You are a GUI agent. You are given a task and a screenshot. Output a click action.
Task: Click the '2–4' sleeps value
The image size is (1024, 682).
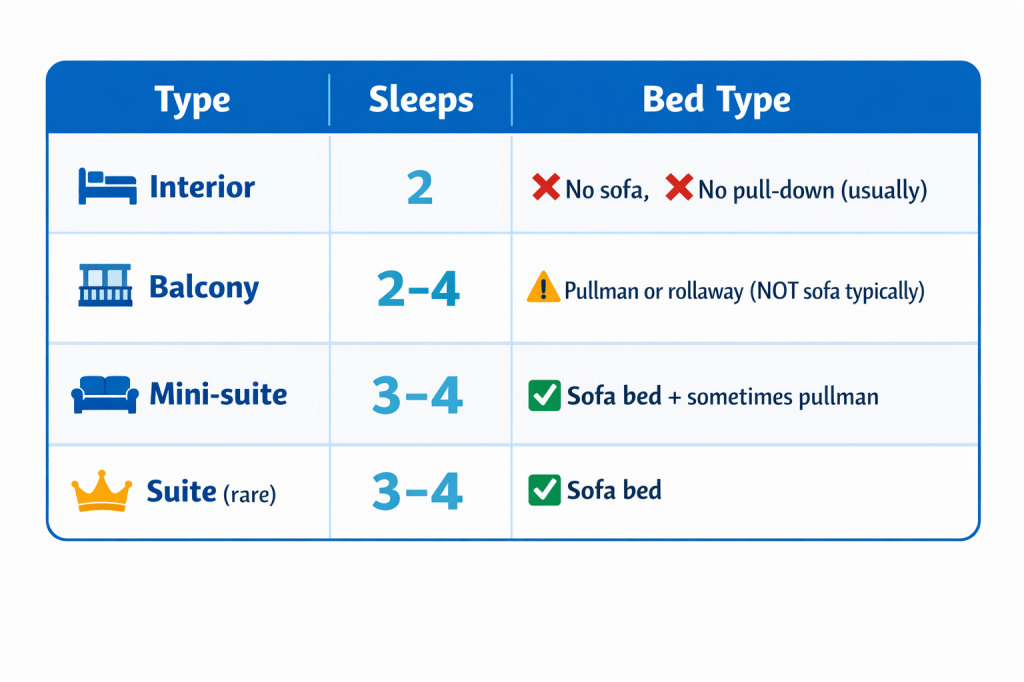418,289
